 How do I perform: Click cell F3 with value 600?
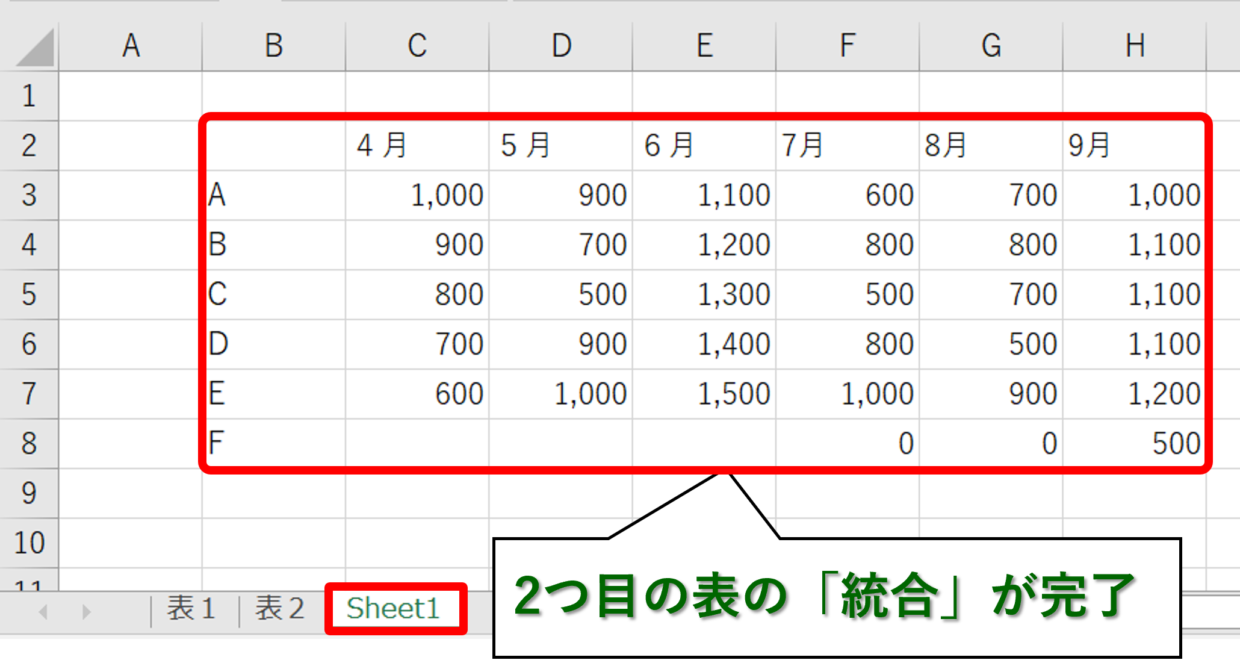pos(848,195)
